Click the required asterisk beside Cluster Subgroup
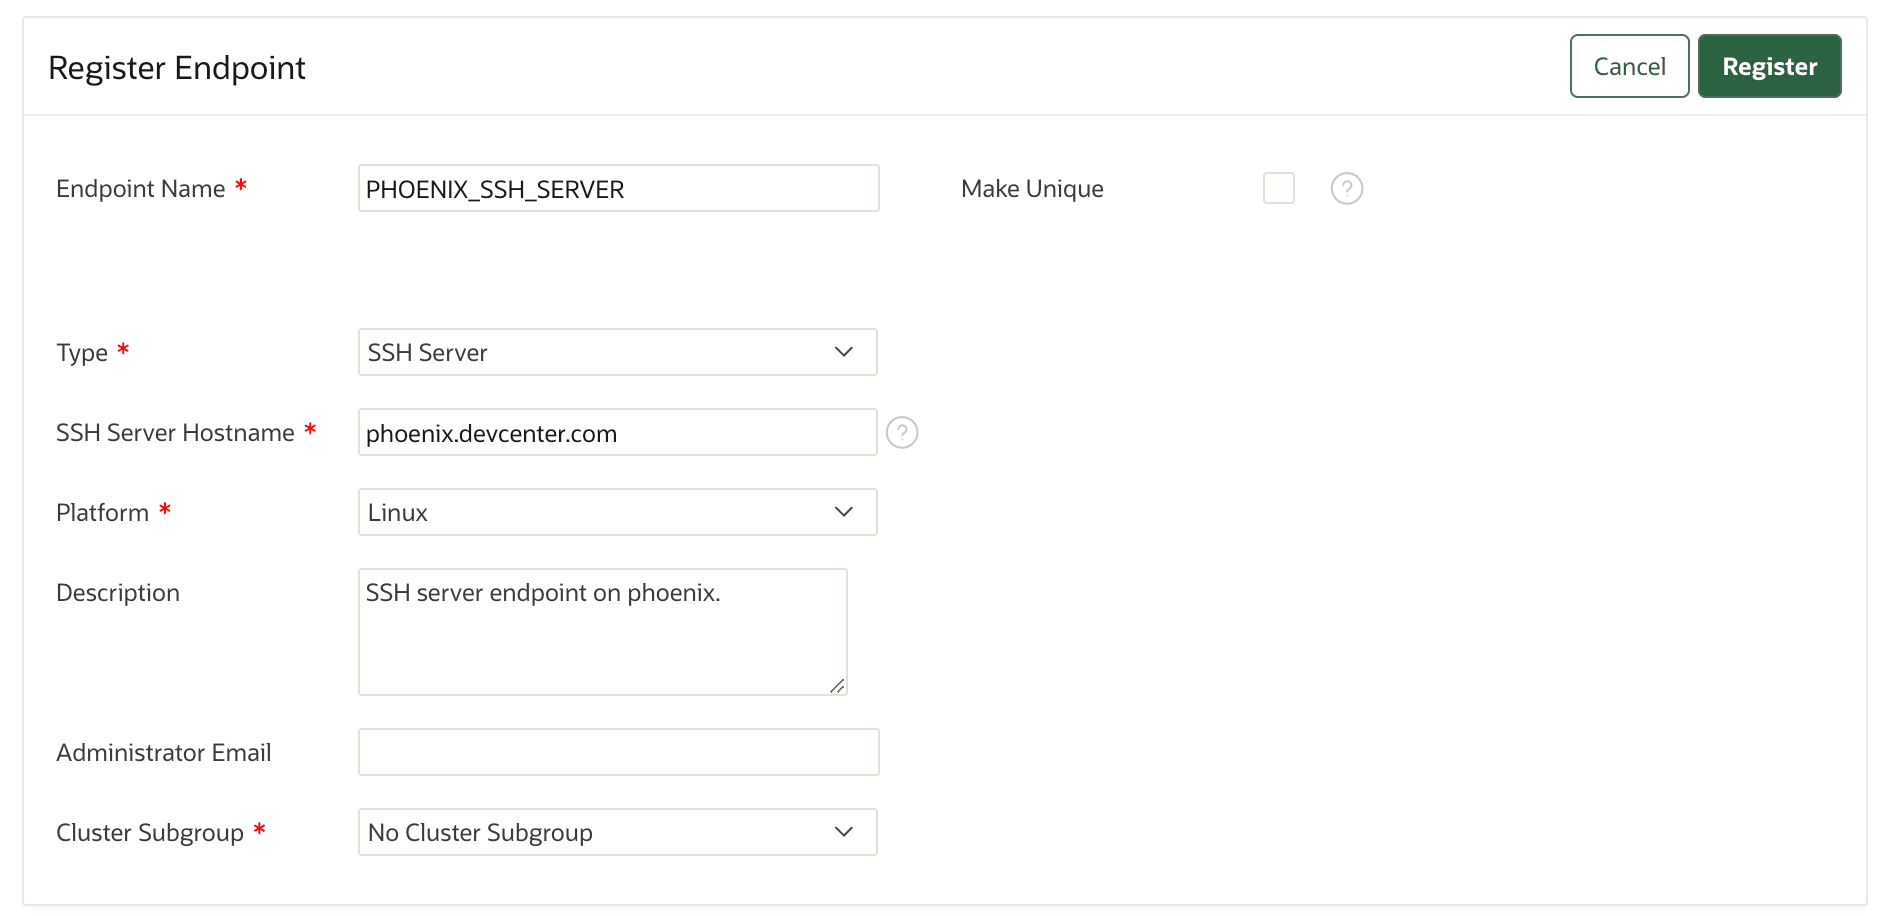 click(x=260, y=829)
